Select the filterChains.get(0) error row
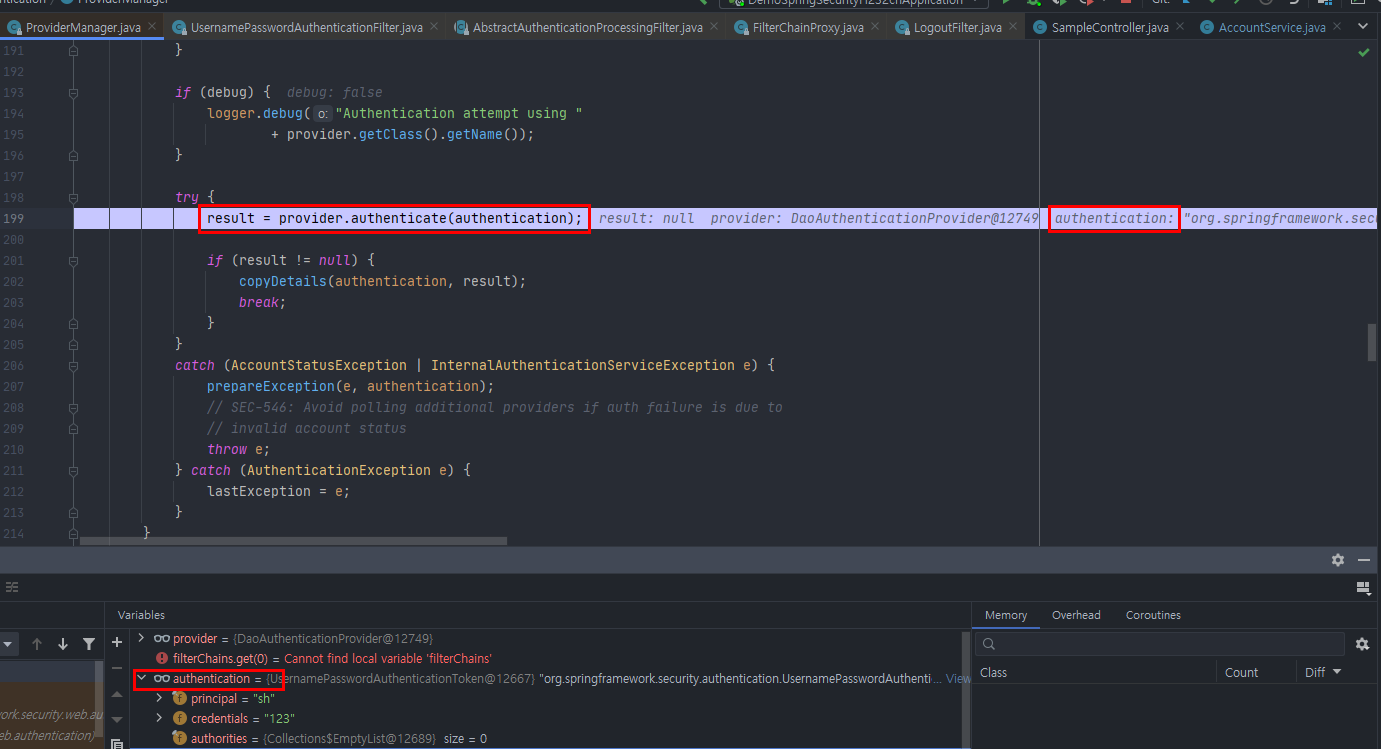 click(x=548, y=658)
